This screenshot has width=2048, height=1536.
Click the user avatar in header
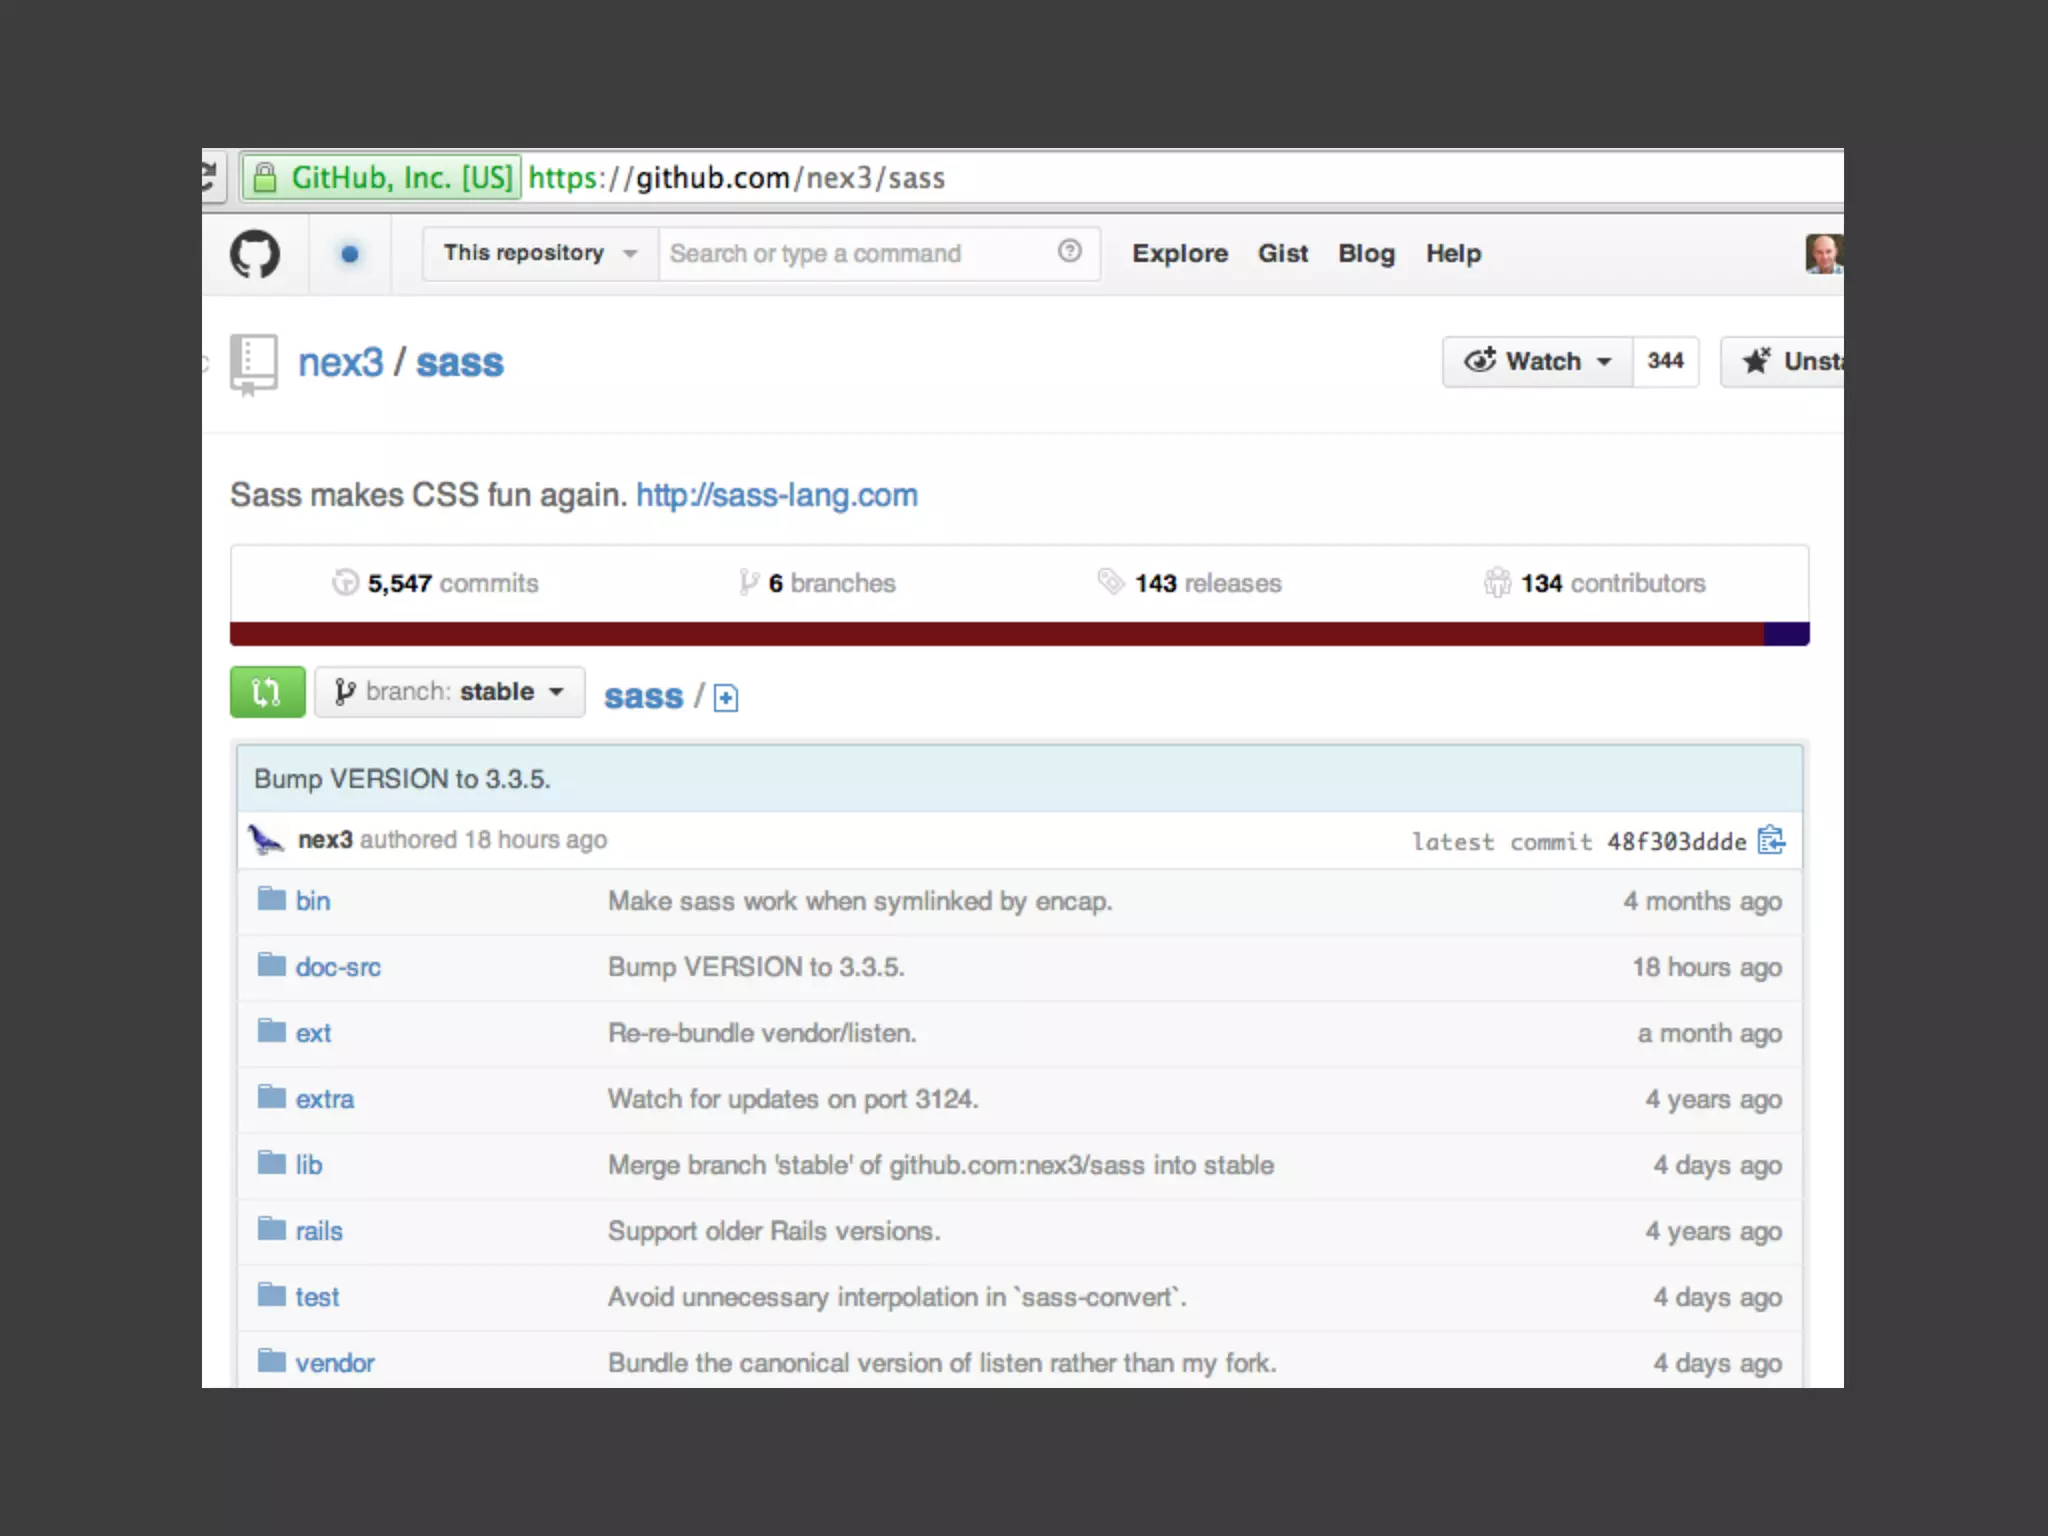click(x=1823, y=254)
